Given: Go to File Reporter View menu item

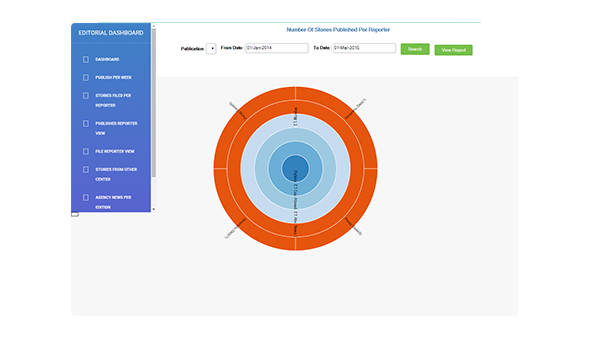Looking at the screenshot, I should click(115, 151).
